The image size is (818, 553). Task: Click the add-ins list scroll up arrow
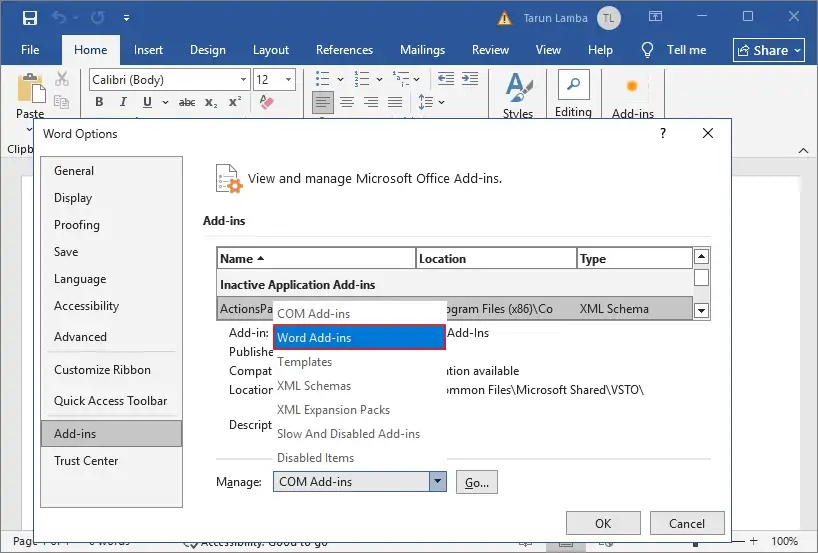[701, 257]
